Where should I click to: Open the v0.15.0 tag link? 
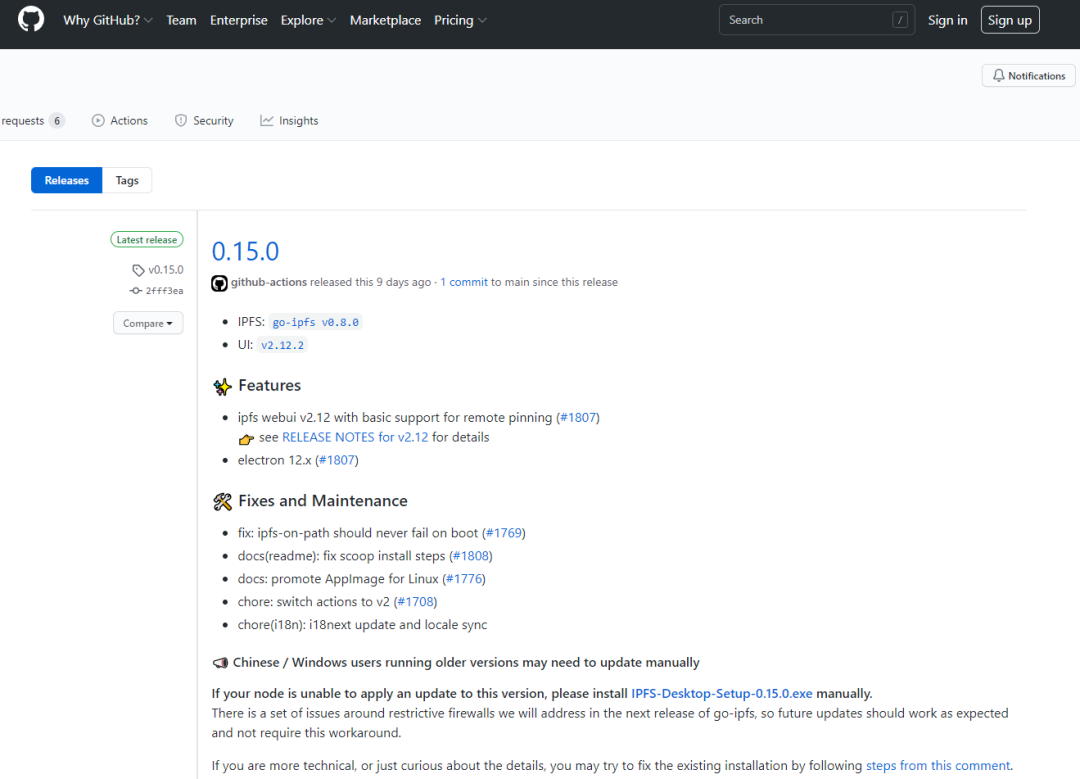pyautogui.click(x=166, y=269)
